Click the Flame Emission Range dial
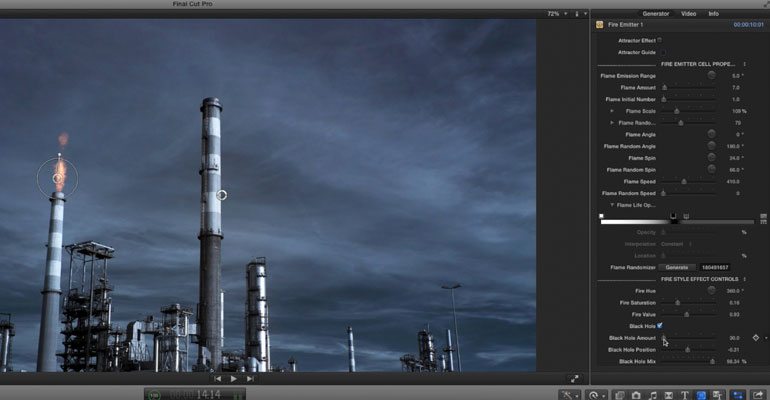The width and height of the screenshot is (770, 400). coord(711,75)
